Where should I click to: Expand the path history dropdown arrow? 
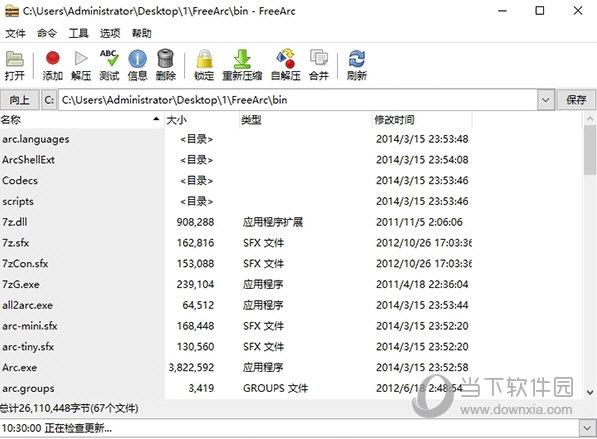click(546, 100)
